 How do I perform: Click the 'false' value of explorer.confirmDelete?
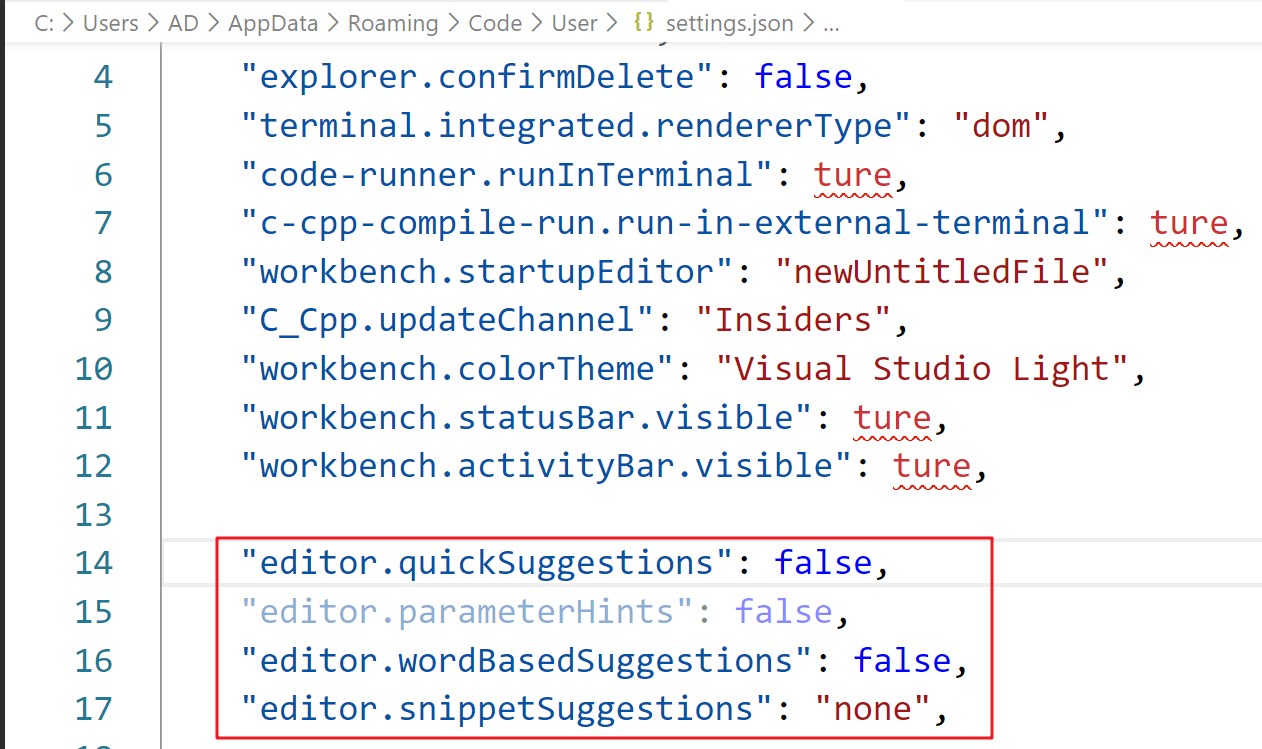[x=803, y=77]
